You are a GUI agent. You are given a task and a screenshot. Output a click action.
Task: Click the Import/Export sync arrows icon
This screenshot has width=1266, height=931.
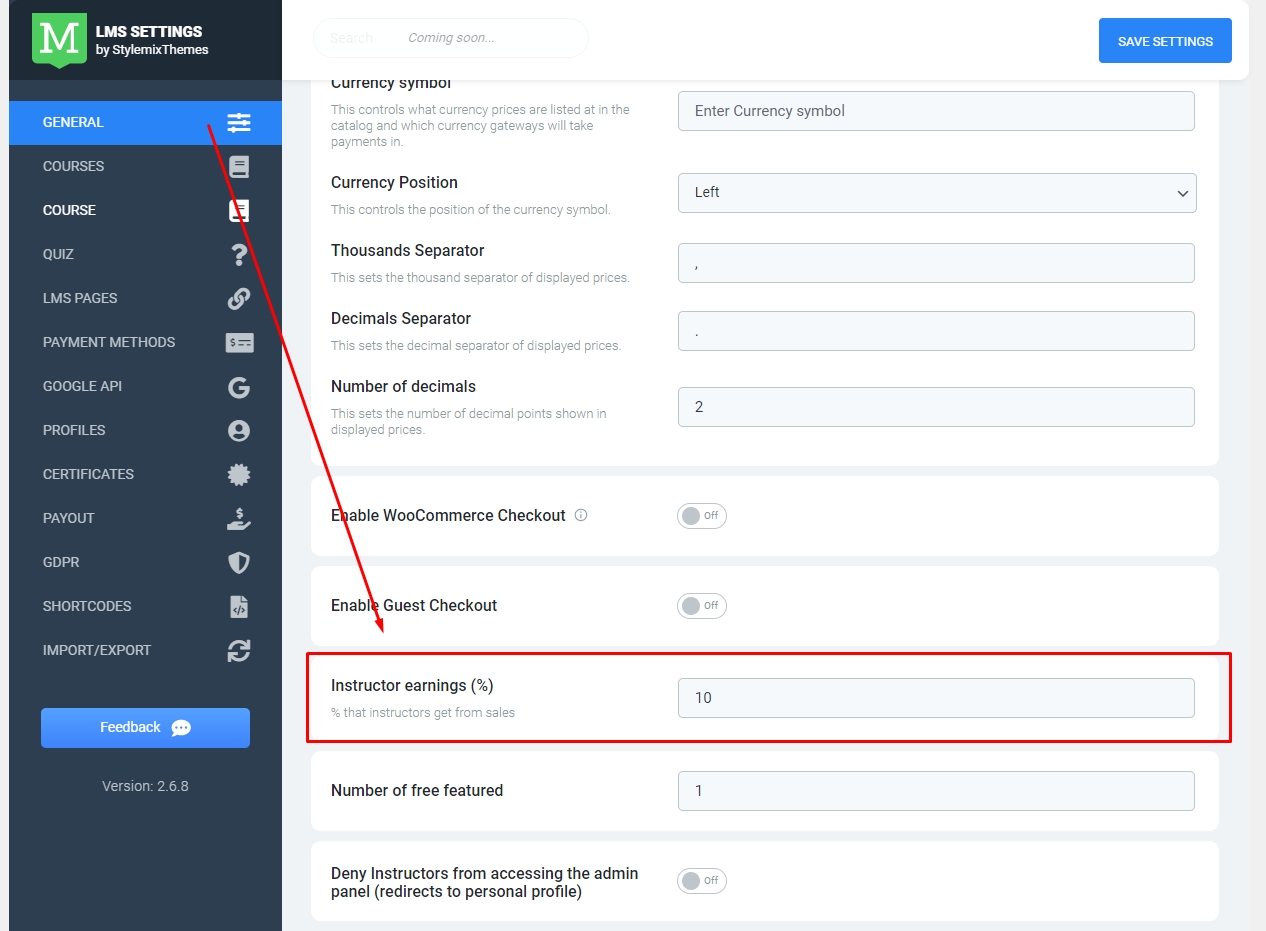238,651
